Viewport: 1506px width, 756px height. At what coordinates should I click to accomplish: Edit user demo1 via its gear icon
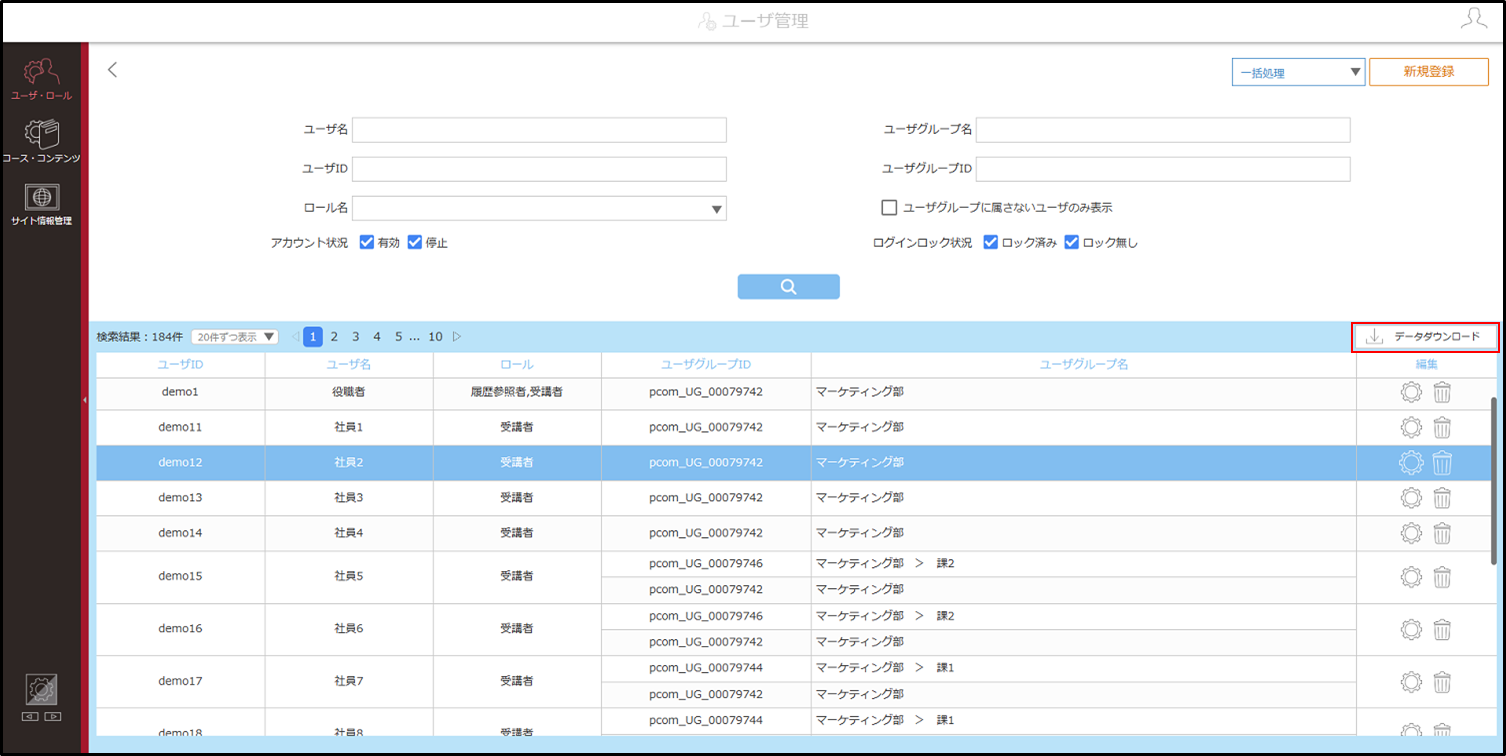[x=1411, y=392]
